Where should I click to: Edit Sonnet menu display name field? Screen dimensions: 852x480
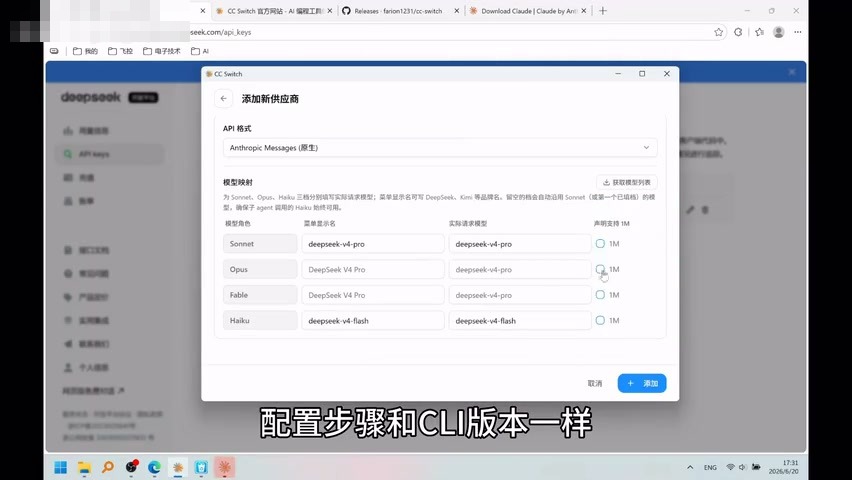coord(373,244)
